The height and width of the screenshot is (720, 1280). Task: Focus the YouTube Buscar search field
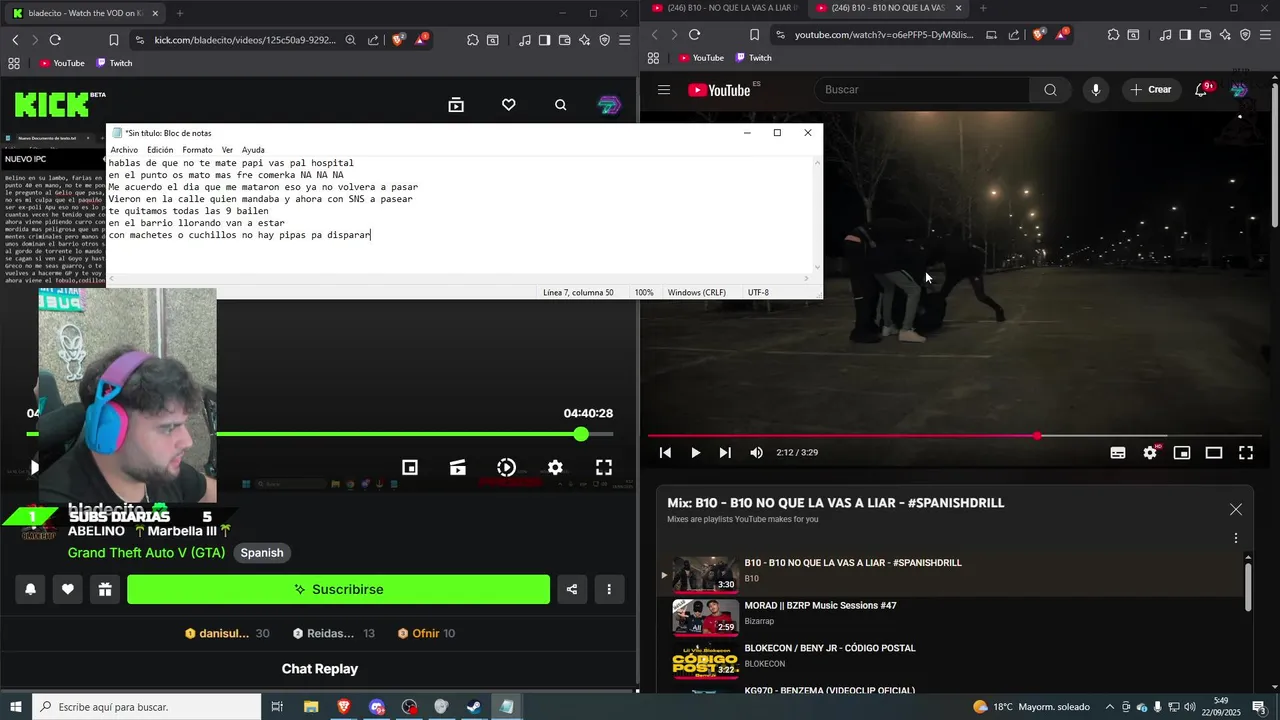click(x=921, y=90)
